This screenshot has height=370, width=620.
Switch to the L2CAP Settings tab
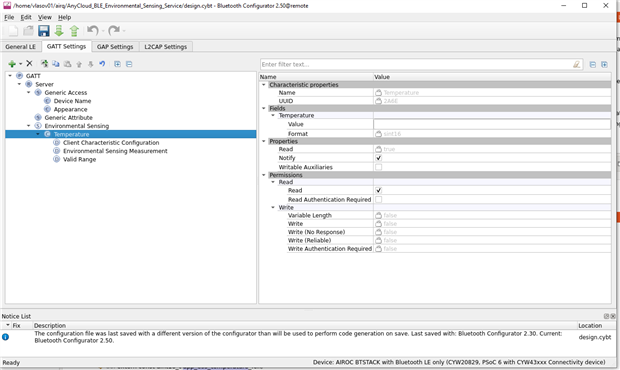(165, 47)
